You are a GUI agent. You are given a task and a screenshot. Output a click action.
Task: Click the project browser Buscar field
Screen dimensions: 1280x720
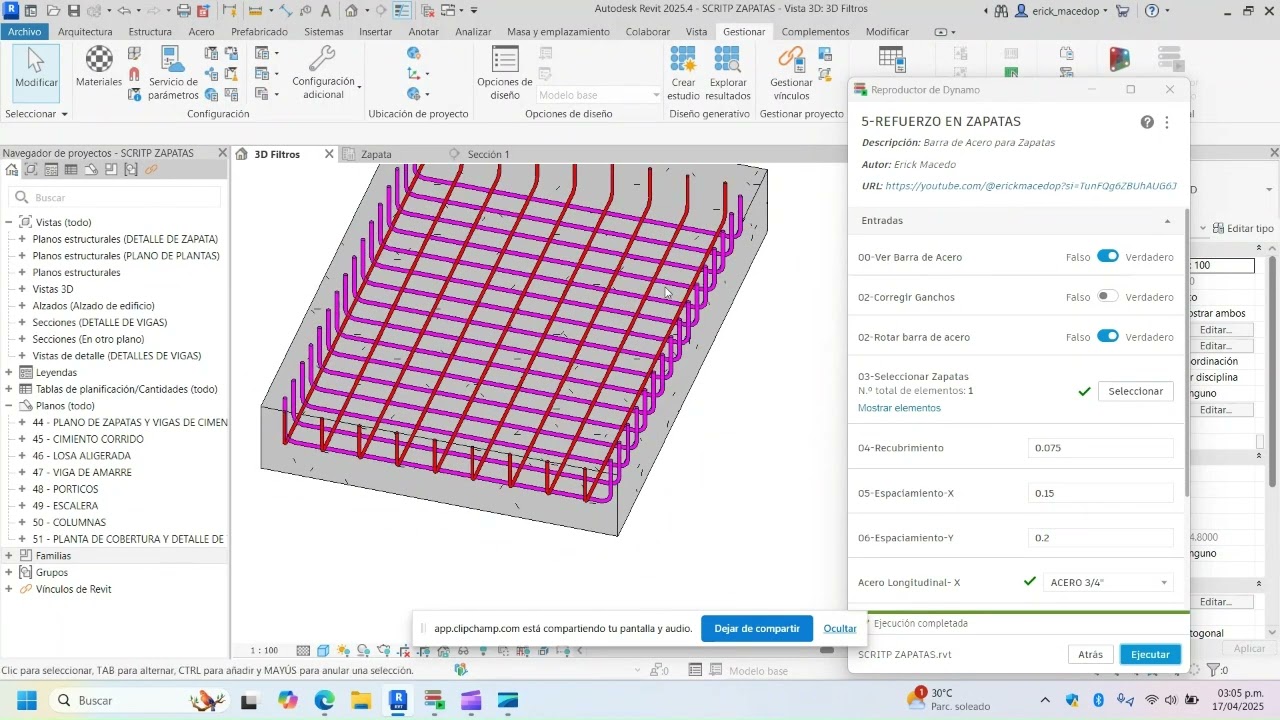(115, 197)
